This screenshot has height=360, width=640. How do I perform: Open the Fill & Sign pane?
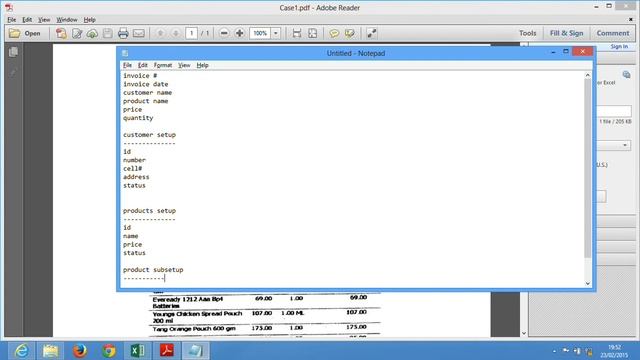[x=566, y=33]
